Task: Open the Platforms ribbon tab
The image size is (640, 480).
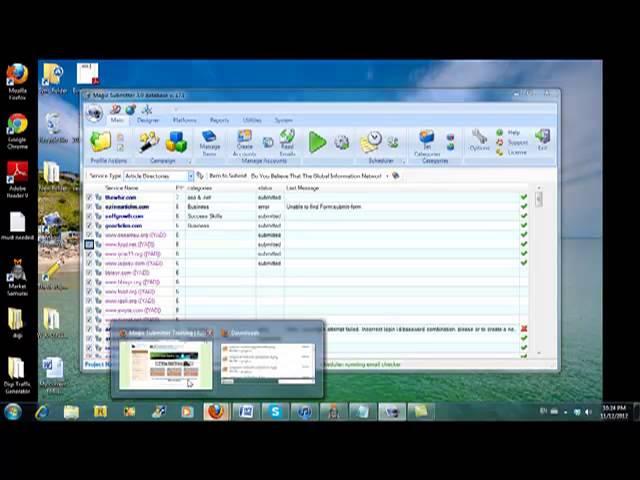Action: (x=184, y=120)
